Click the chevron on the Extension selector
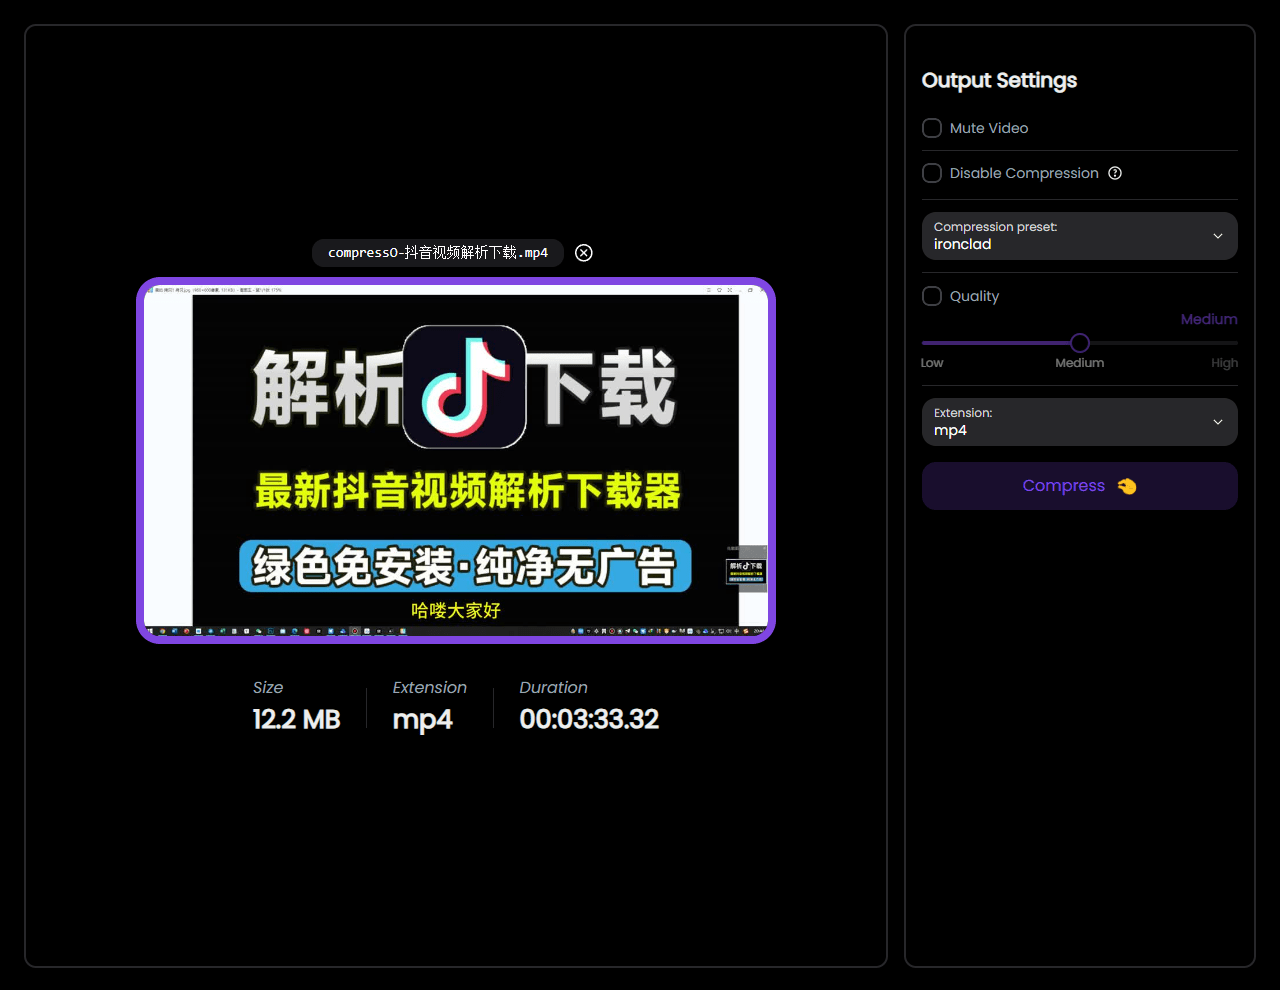 coord(1217,421)
